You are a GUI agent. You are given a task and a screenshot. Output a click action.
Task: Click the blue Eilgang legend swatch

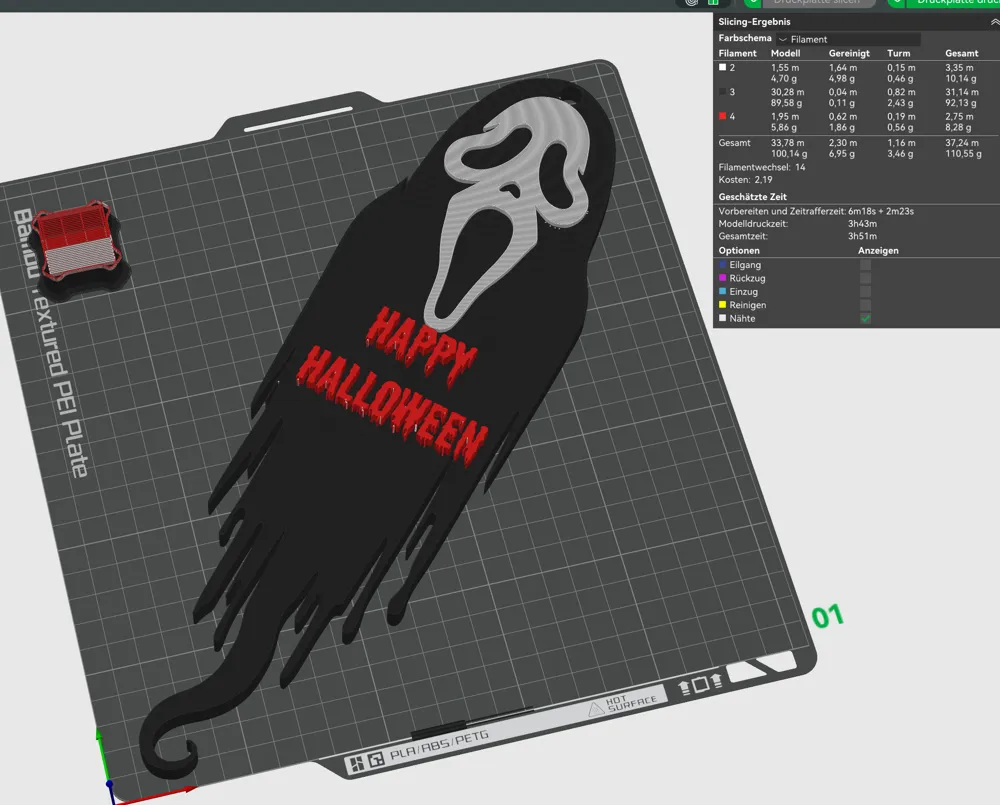point(723,264)
